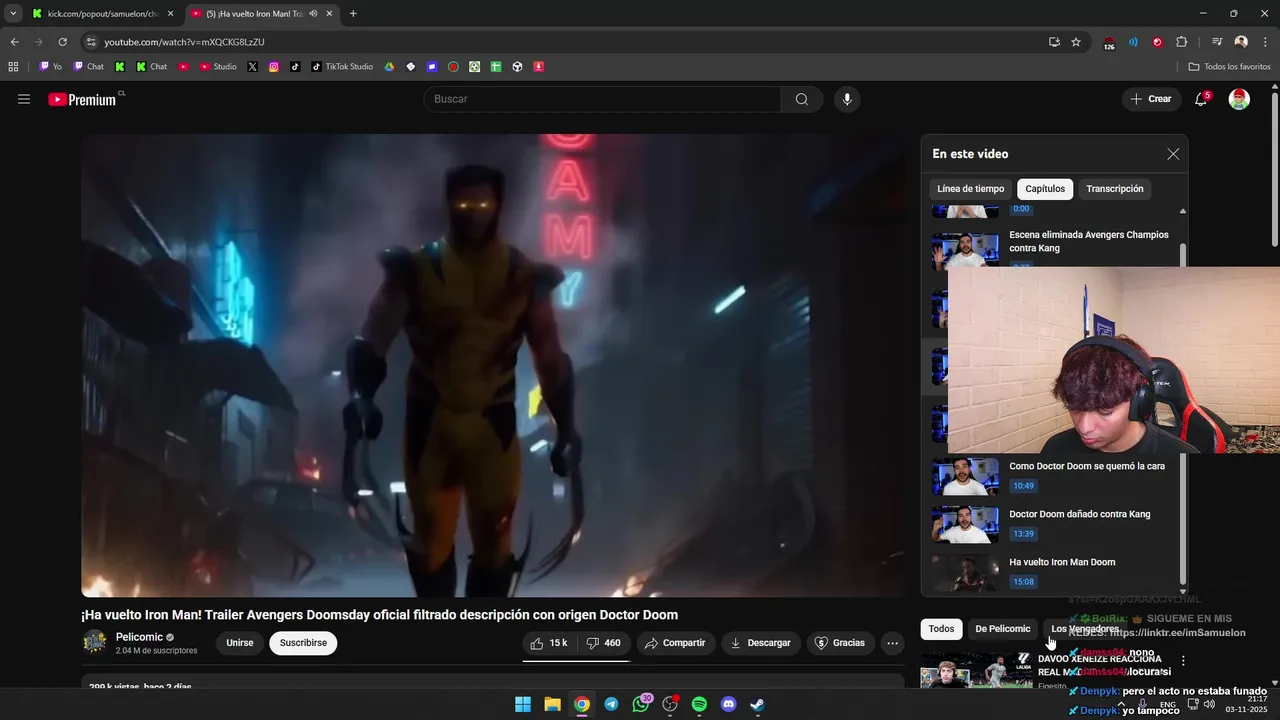Open chapter 'Como Doctor Doom se quemó la cara'
This screenshot has height=720, width=1280.
(x=1050, y=476)
